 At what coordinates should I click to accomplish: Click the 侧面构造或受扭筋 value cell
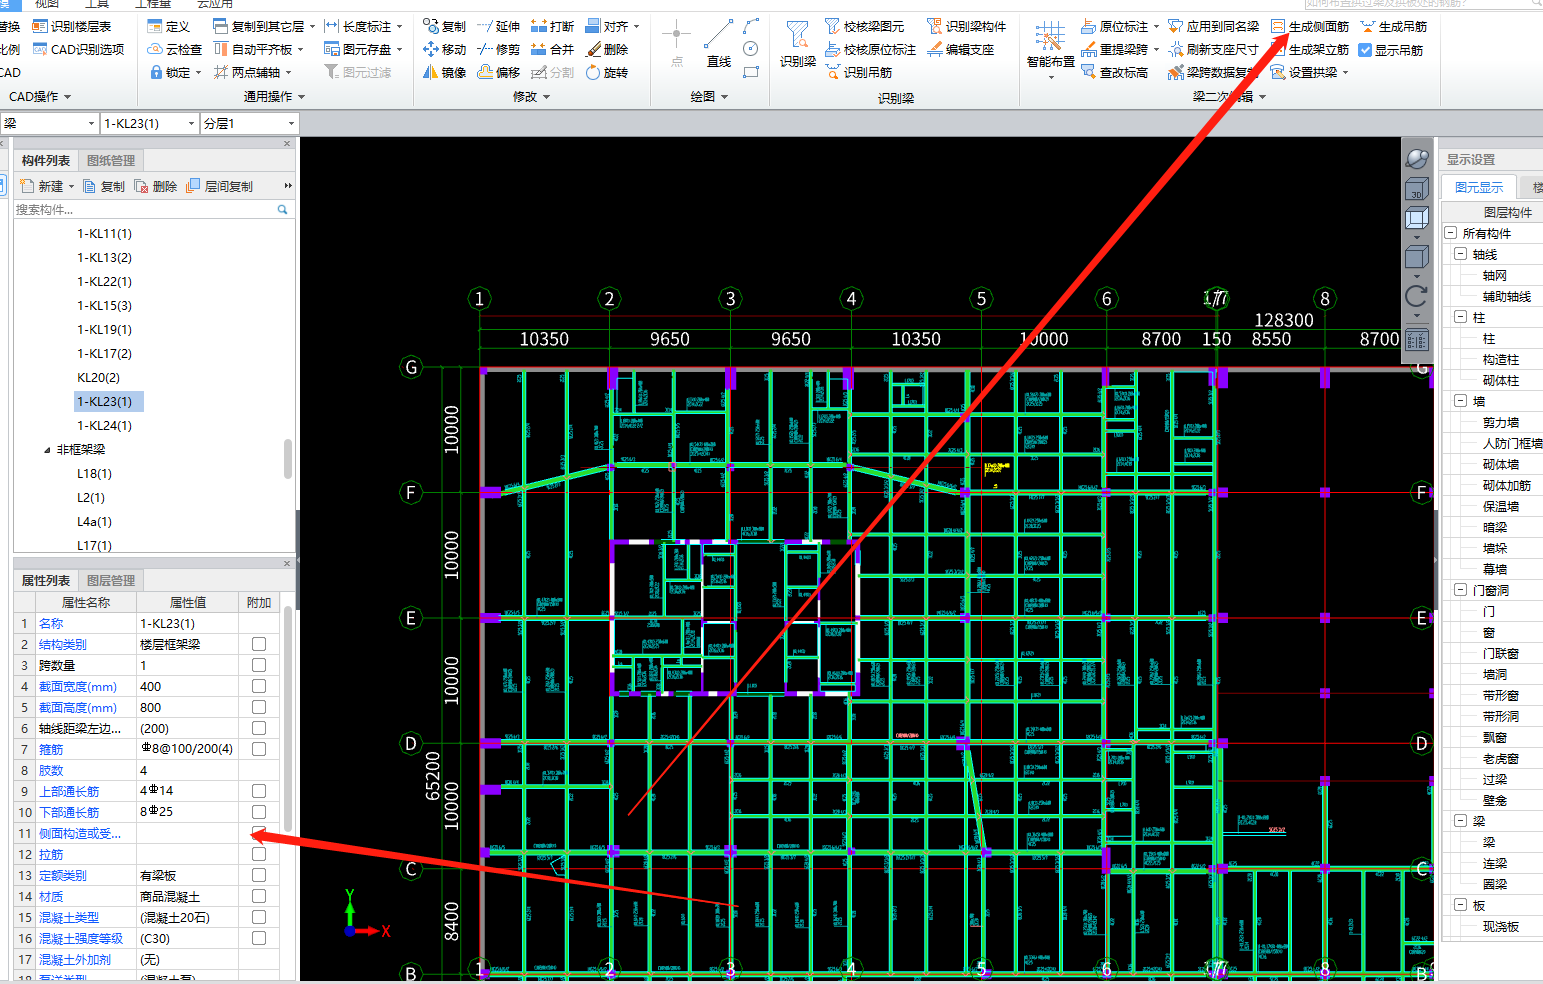[x=188, y=833]
